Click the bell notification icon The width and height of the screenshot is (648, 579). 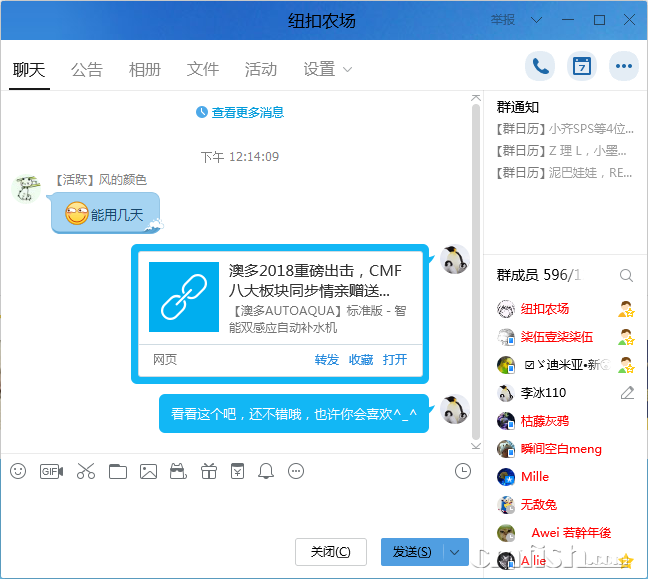(266, 471)
